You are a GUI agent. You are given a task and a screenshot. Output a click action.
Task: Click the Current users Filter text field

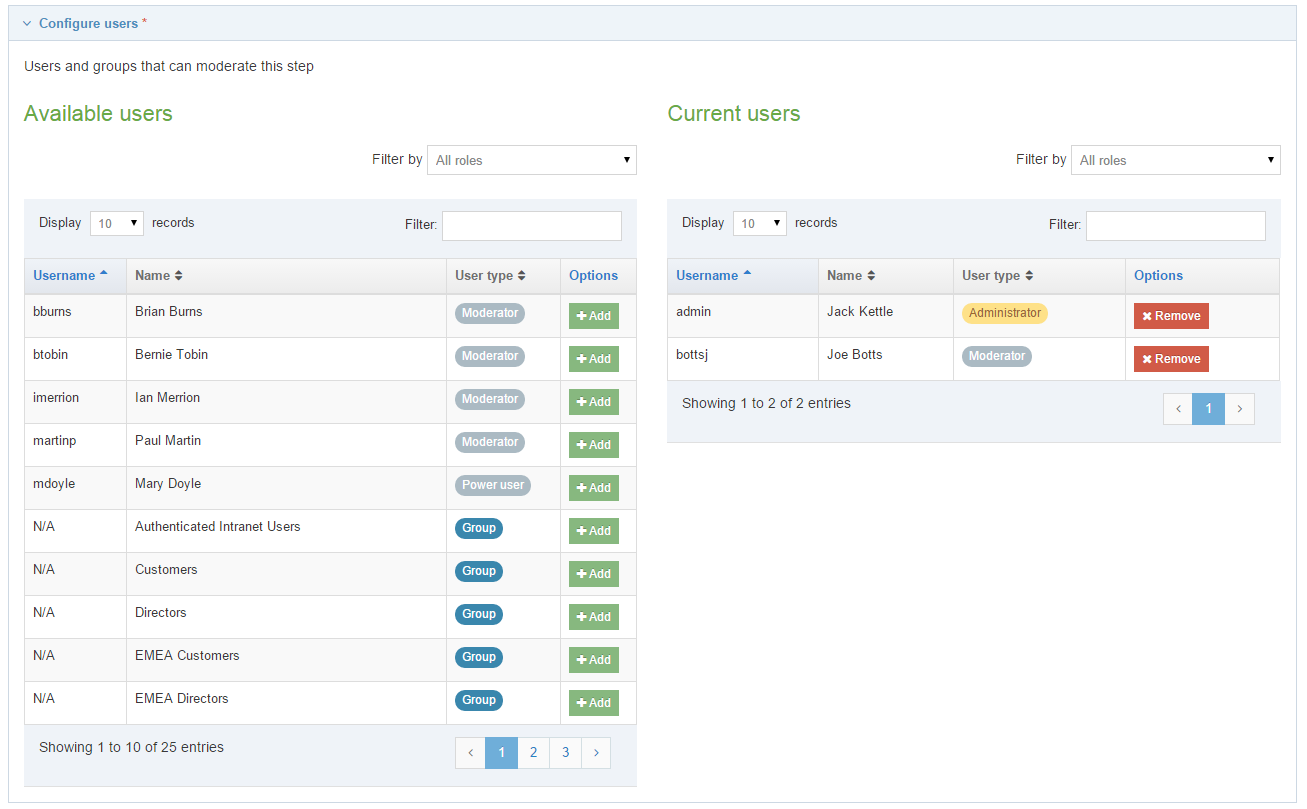click(x=1175, y=225)
